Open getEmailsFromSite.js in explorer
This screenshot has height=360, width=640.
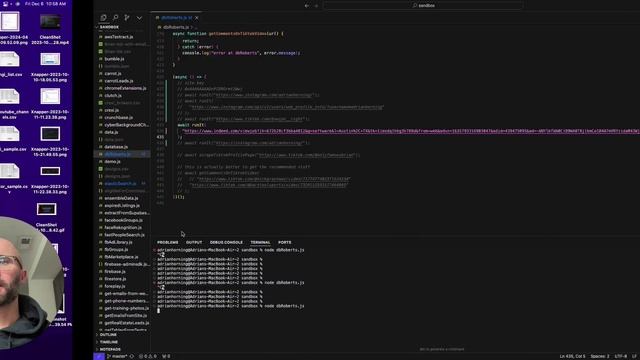coord(125,316)
